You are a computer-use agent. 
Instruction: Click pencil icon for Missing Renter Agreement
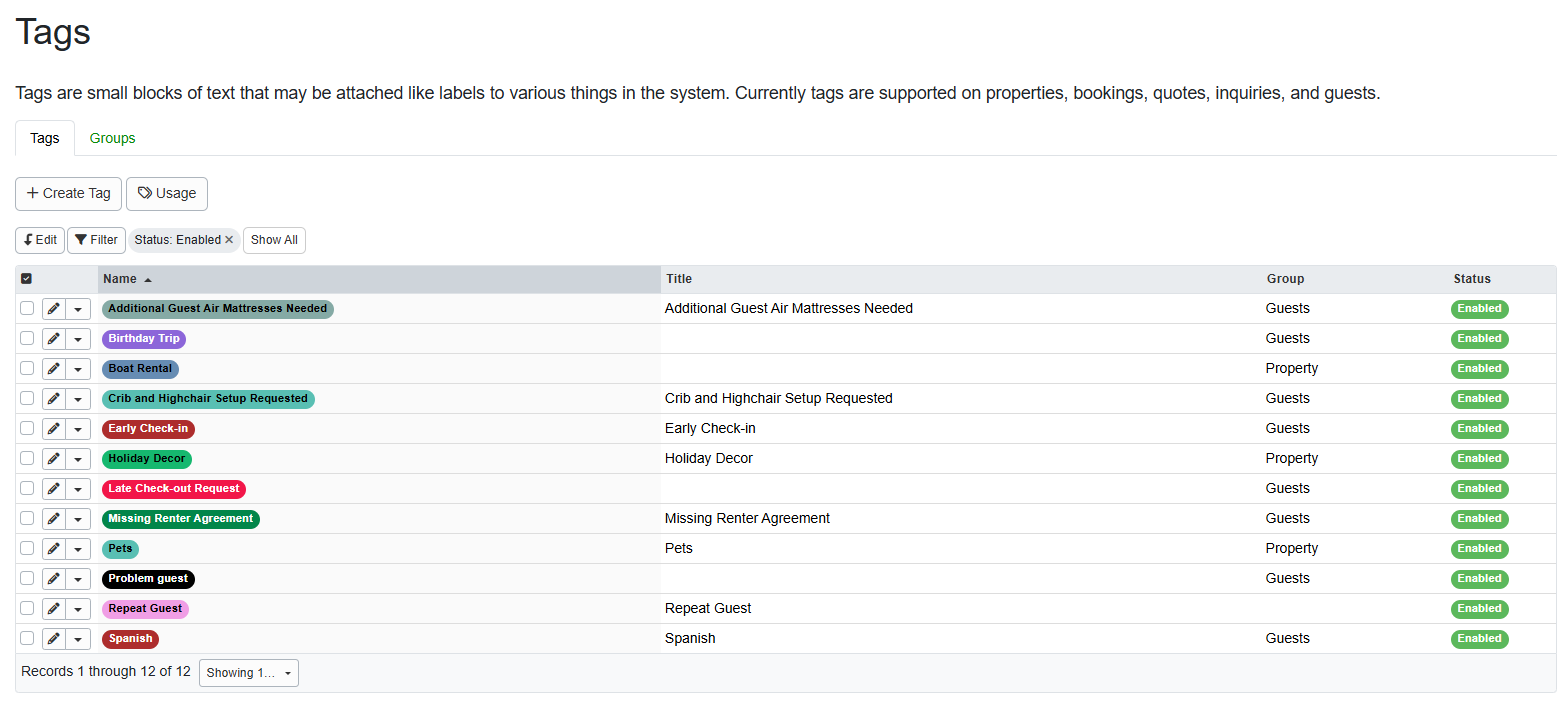pos(54,519)
